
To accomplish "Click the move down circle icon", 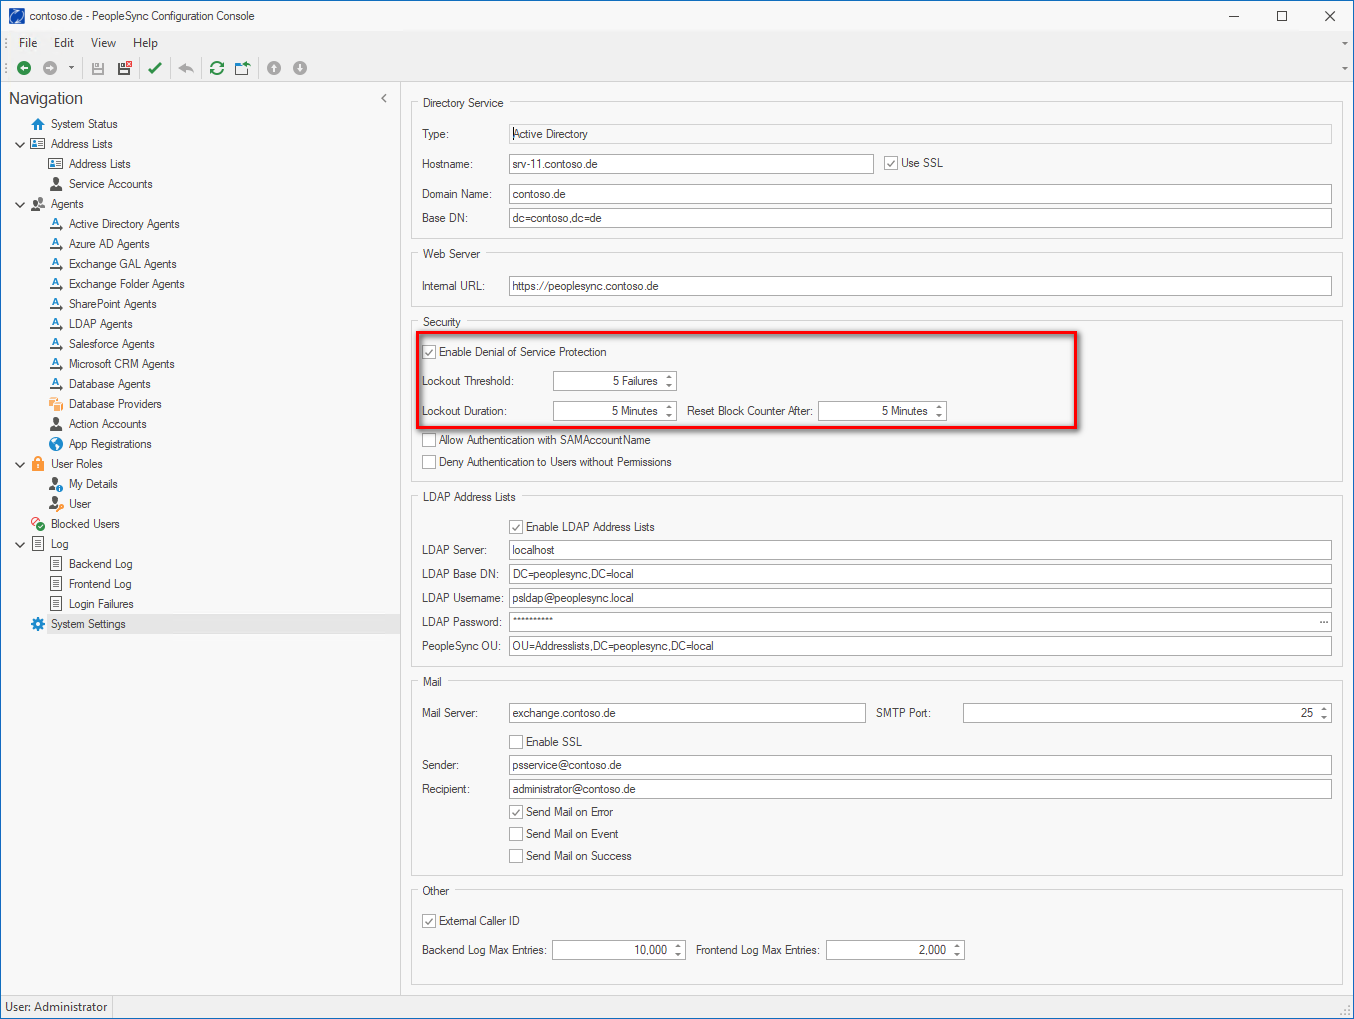I will tap(300, 68).
